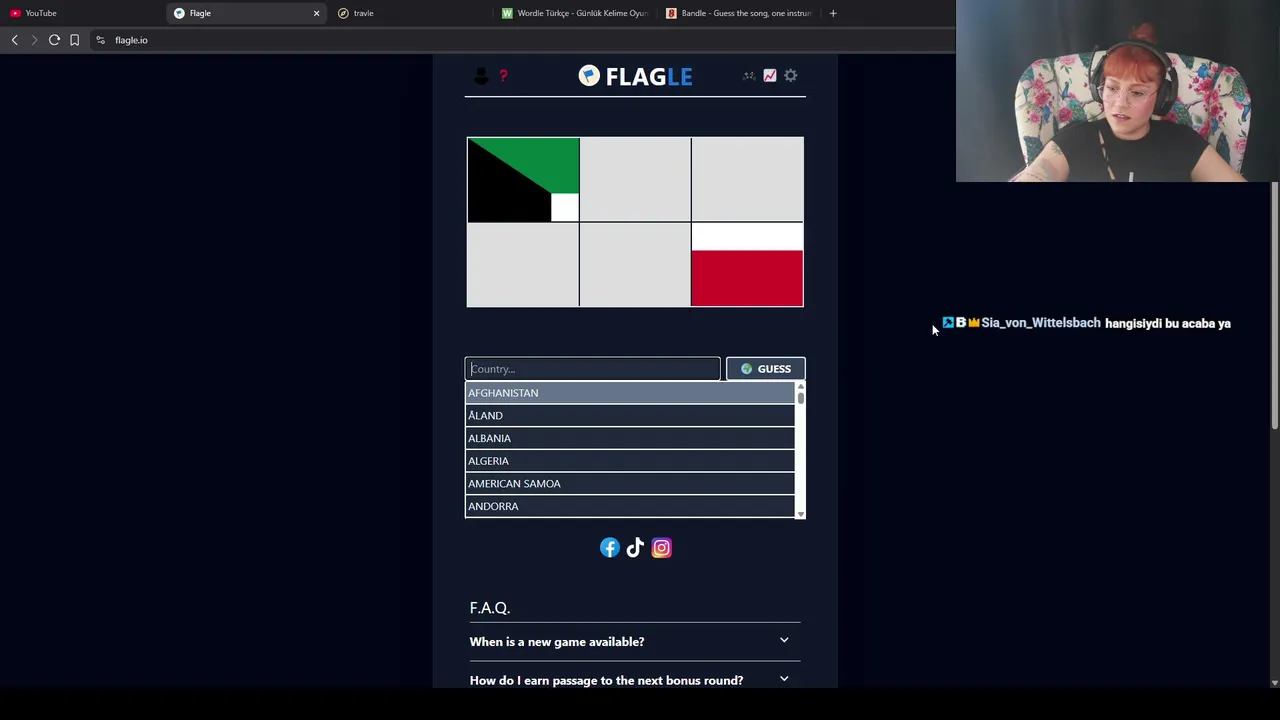Open the Instagram social icon
The height and width of the screenshot is (720, 1280).
click(x=661, y=548)
